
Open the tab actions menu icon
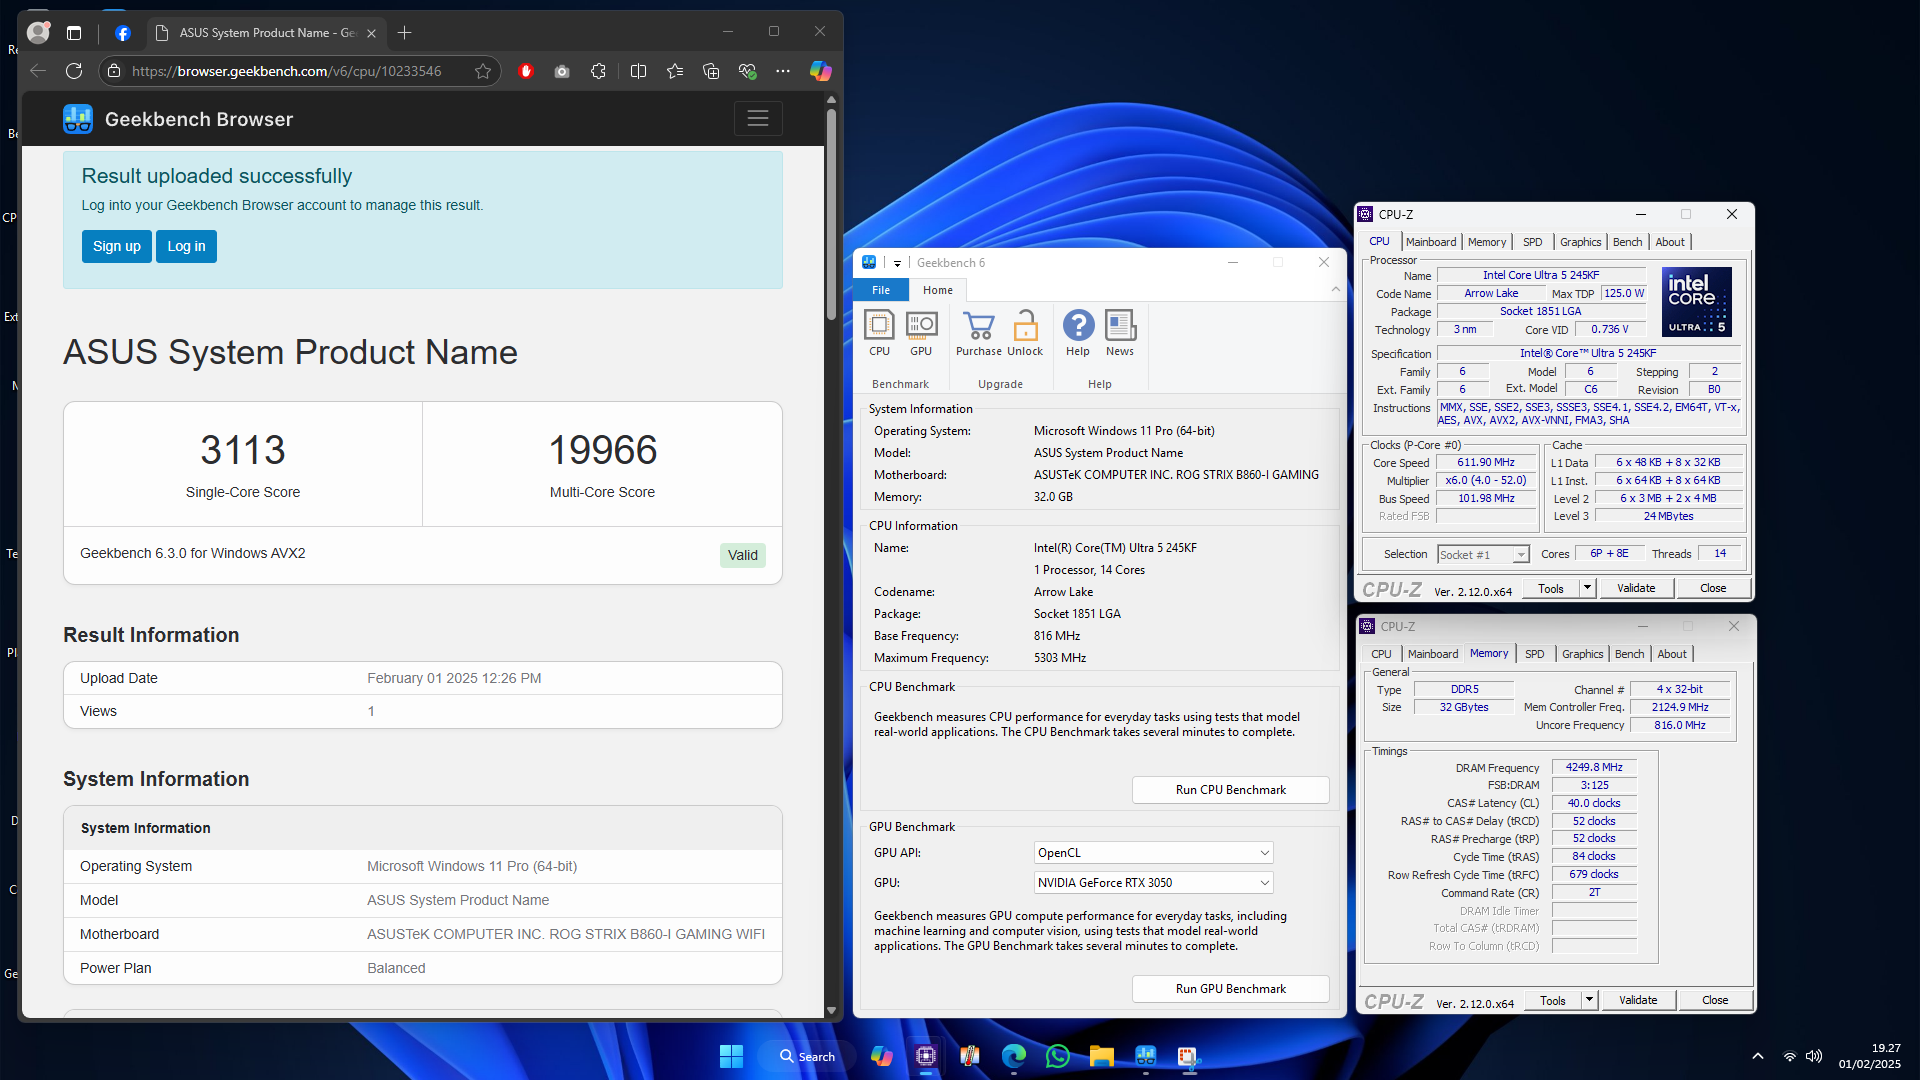[x=74, y=33]
